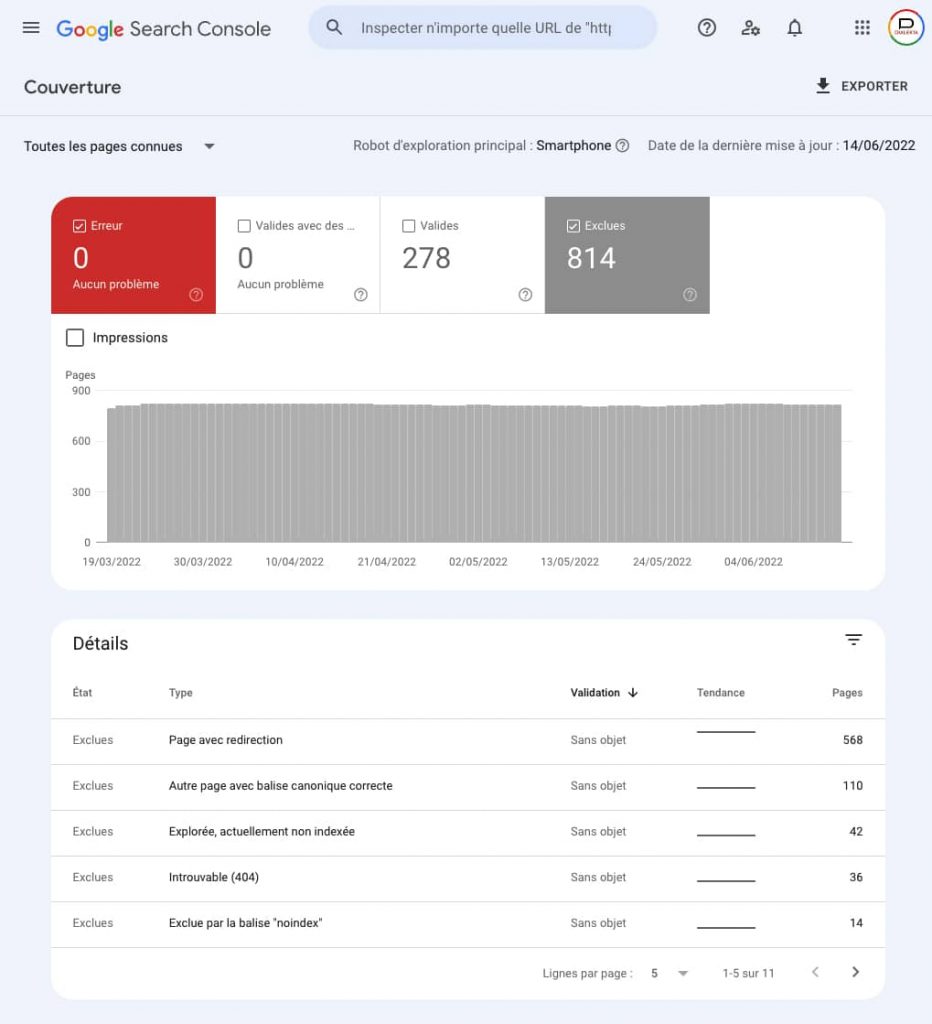932x1024 pixels.
Task: Click the account profile avatar
Action: 906,28
